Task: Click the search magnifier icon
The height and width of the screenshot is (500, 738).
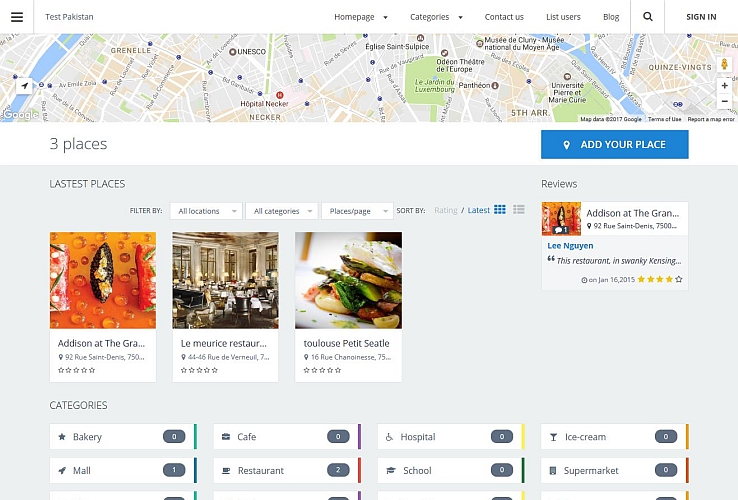Action: click(x=648, y=17)
